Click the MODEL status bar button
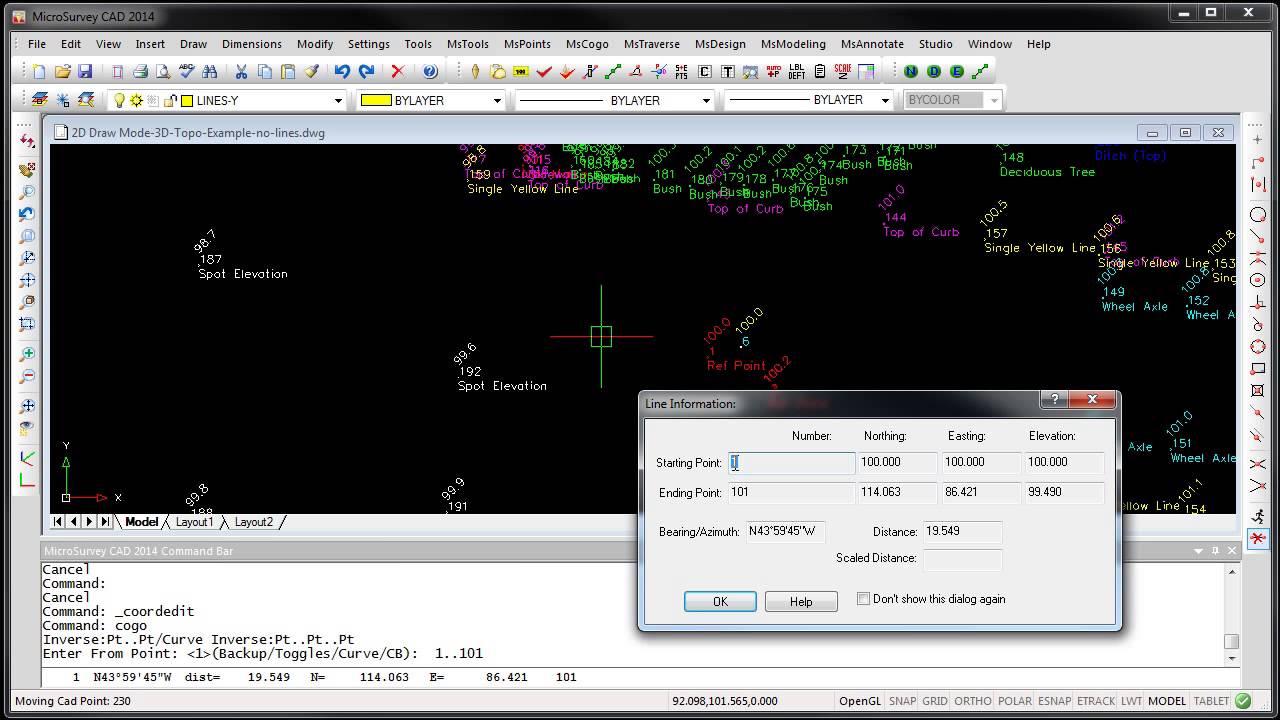1280x720 pixels. (x=1167, y=701)
